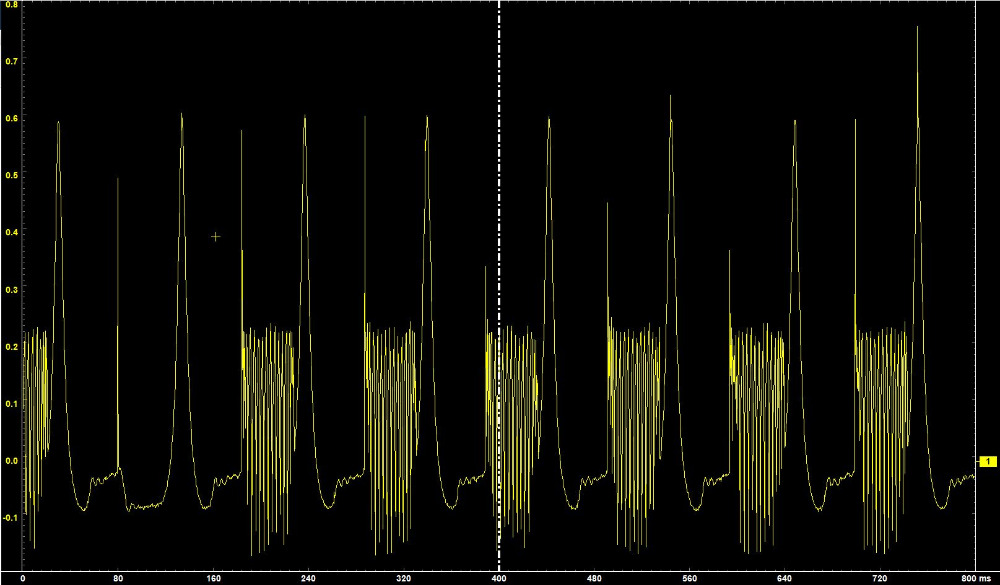The width and height of the screenshot is (1000, 585).
Task: Click the 240 time axis label
Action: point(308,578)
